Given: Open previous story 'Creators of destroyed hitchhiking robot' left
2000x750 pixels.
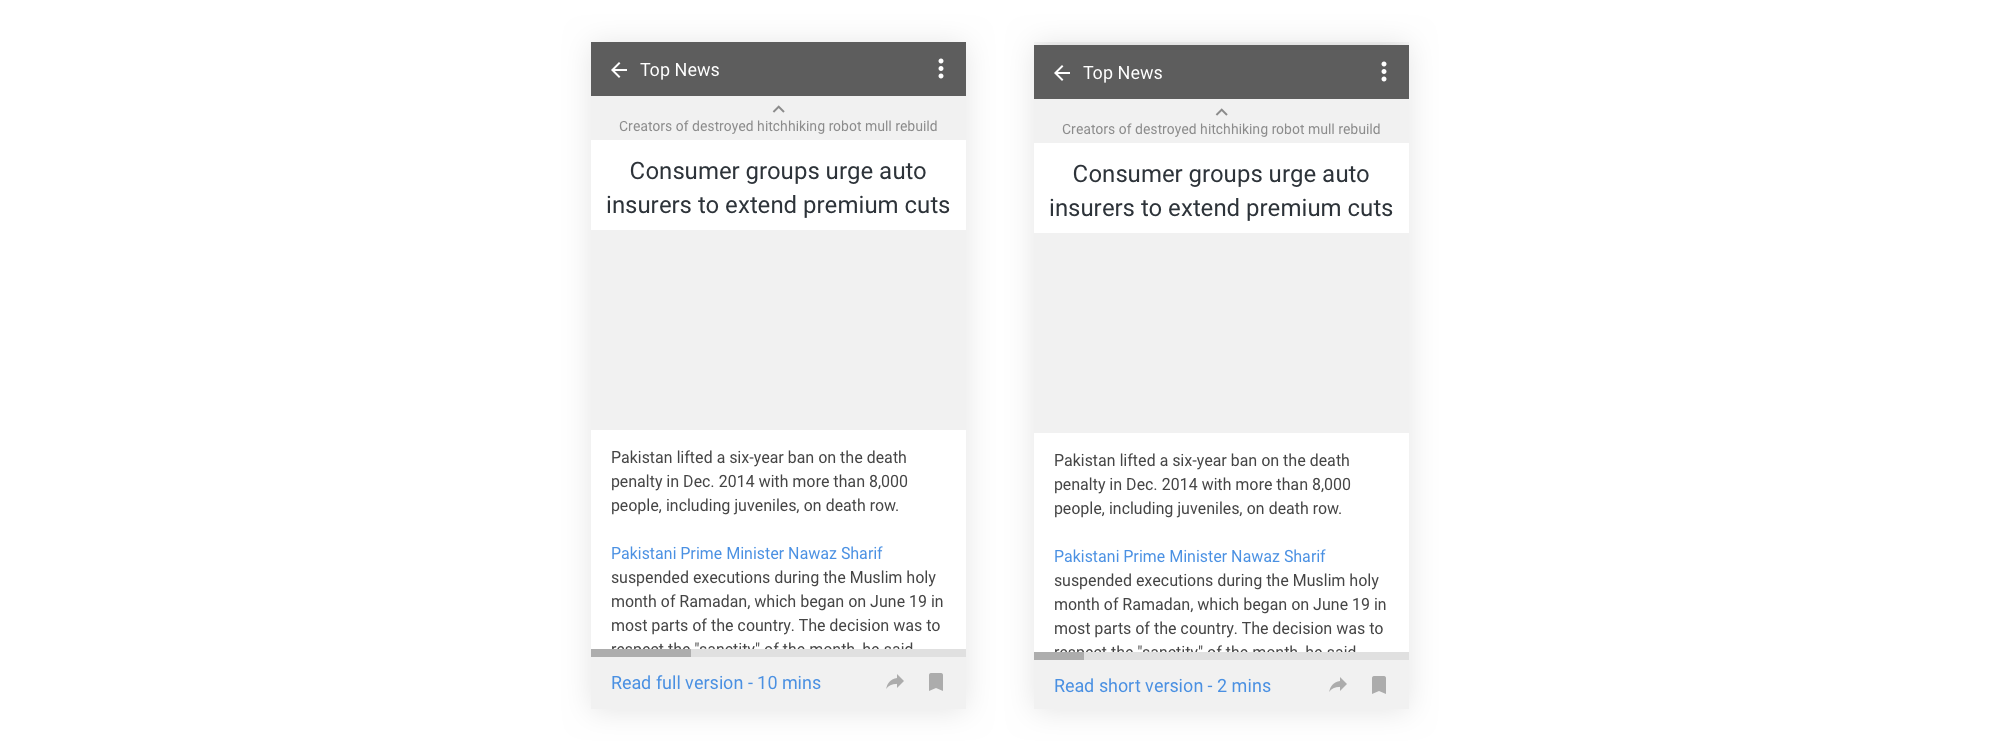Looking at the screenshot, I should (x=778, y=126).
